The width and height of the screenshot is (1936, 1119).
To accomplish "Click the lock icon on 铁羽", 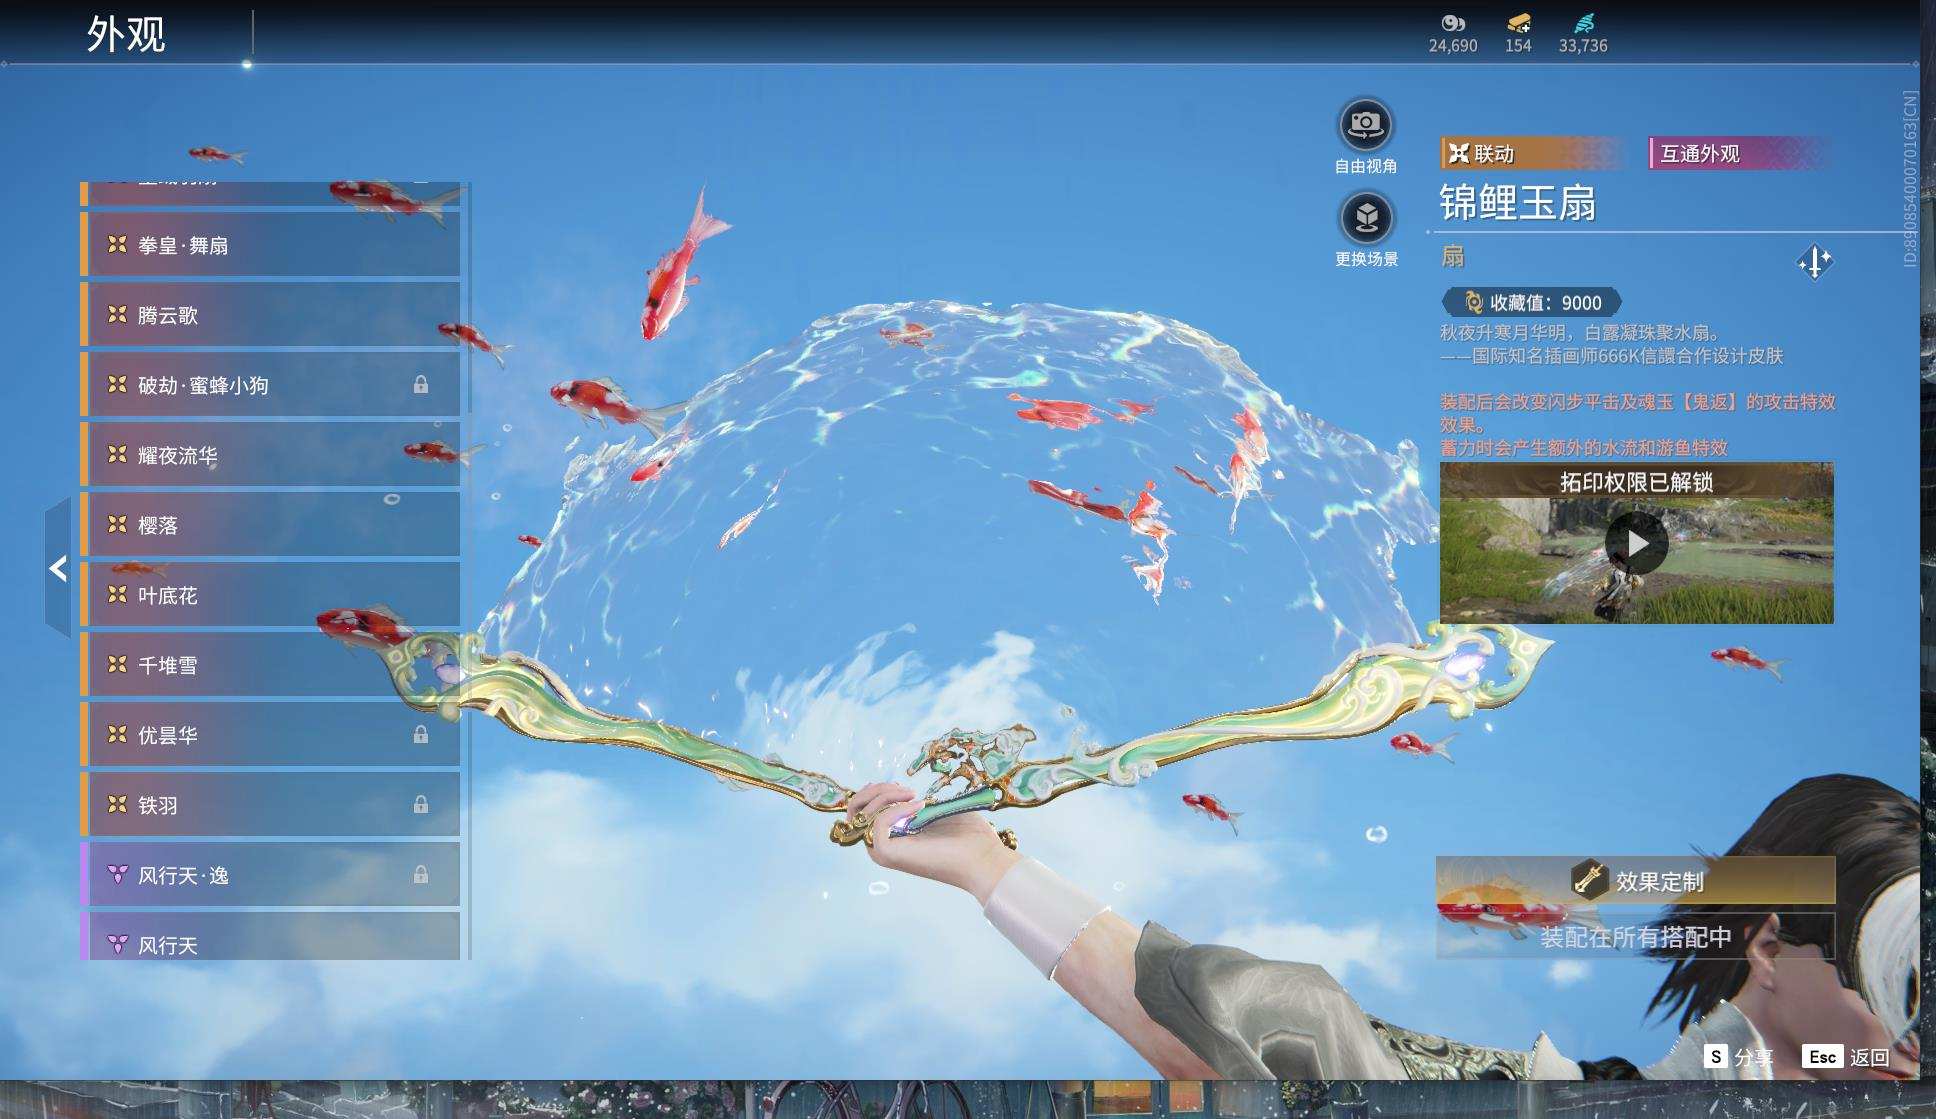I will coord(421,804).
